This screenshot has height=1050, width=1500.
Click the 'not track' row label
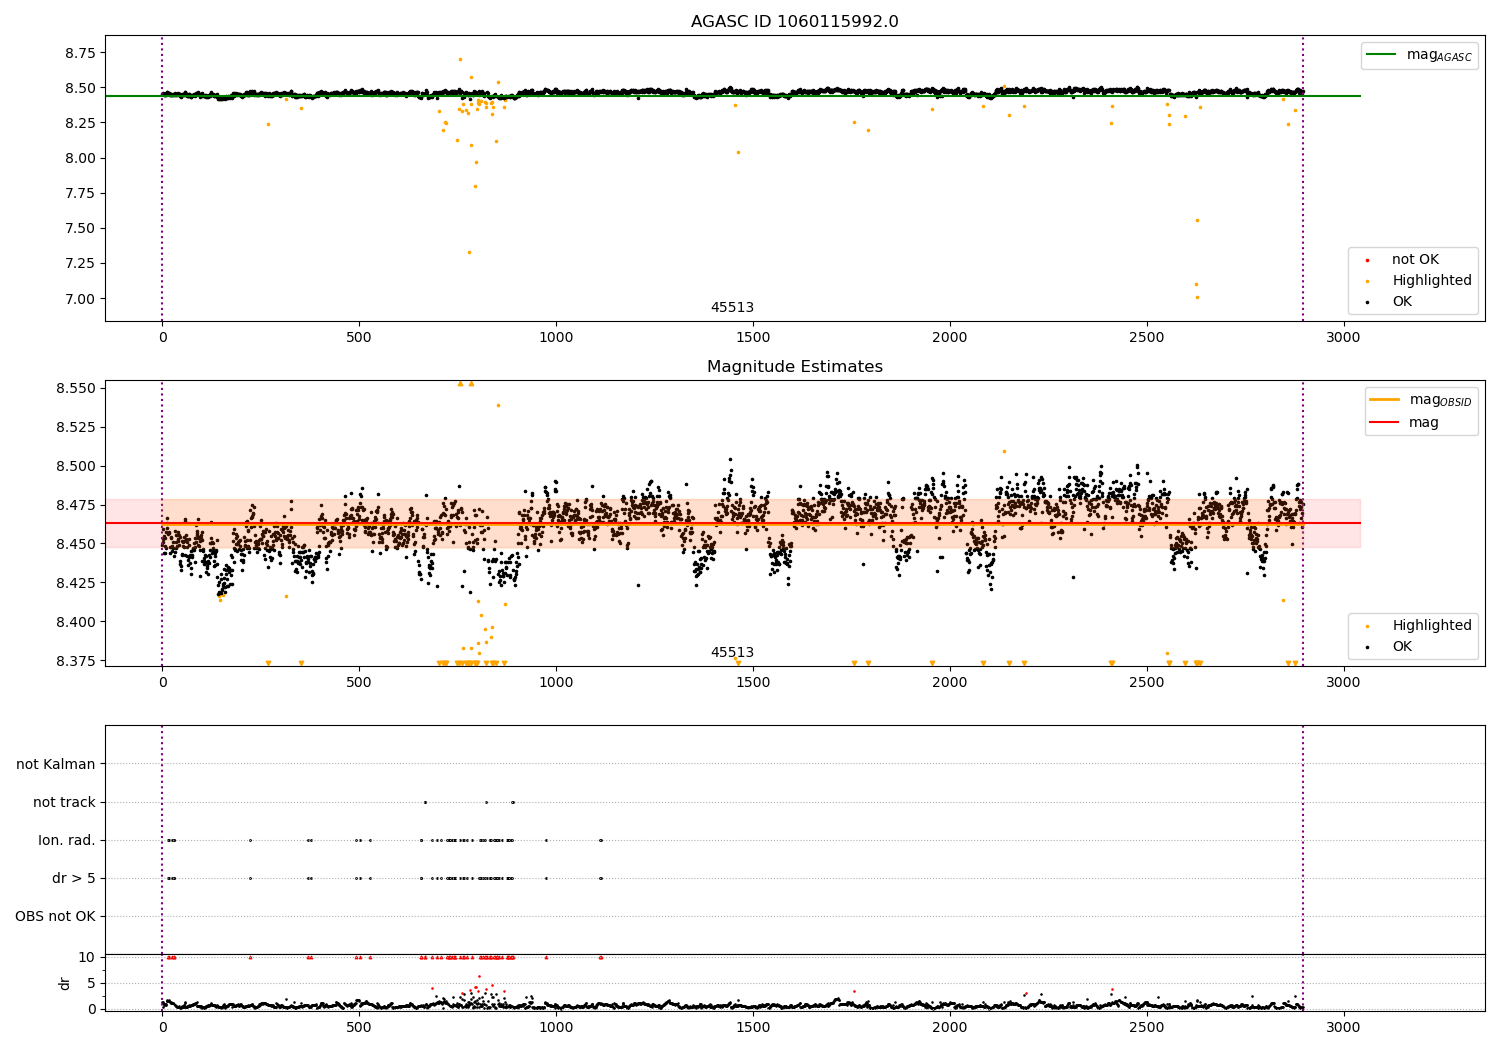[x=64, y=802]
